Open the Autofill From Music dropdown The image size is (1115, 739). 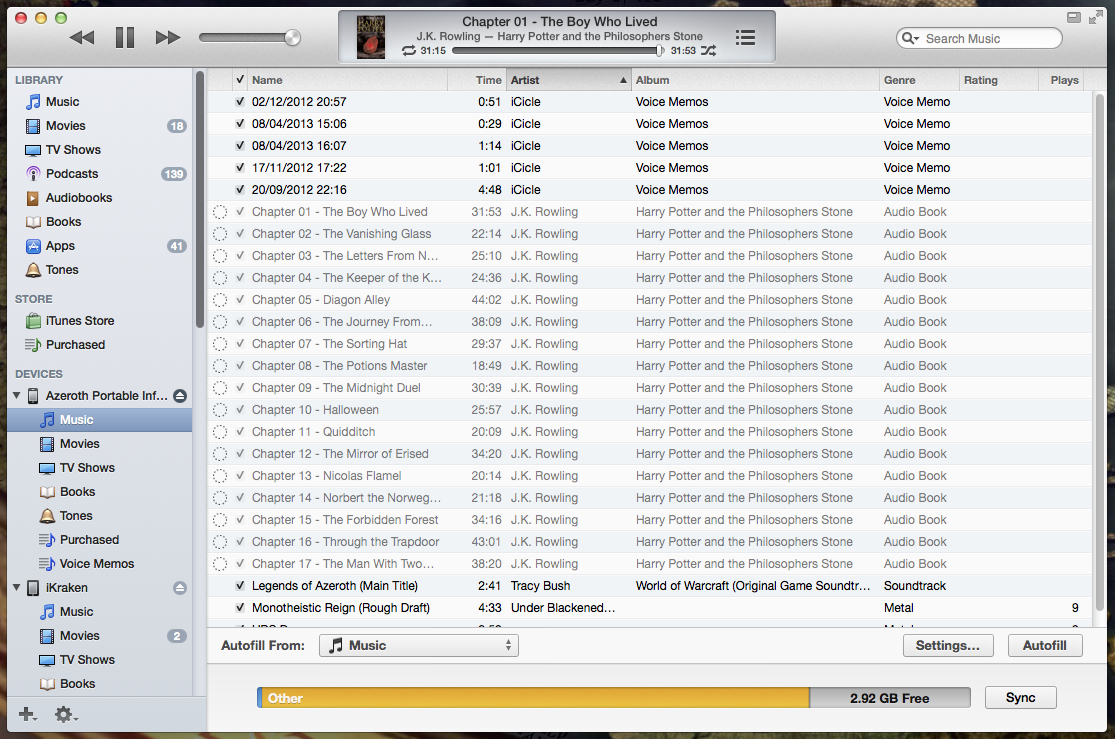(x=418, y=646)
